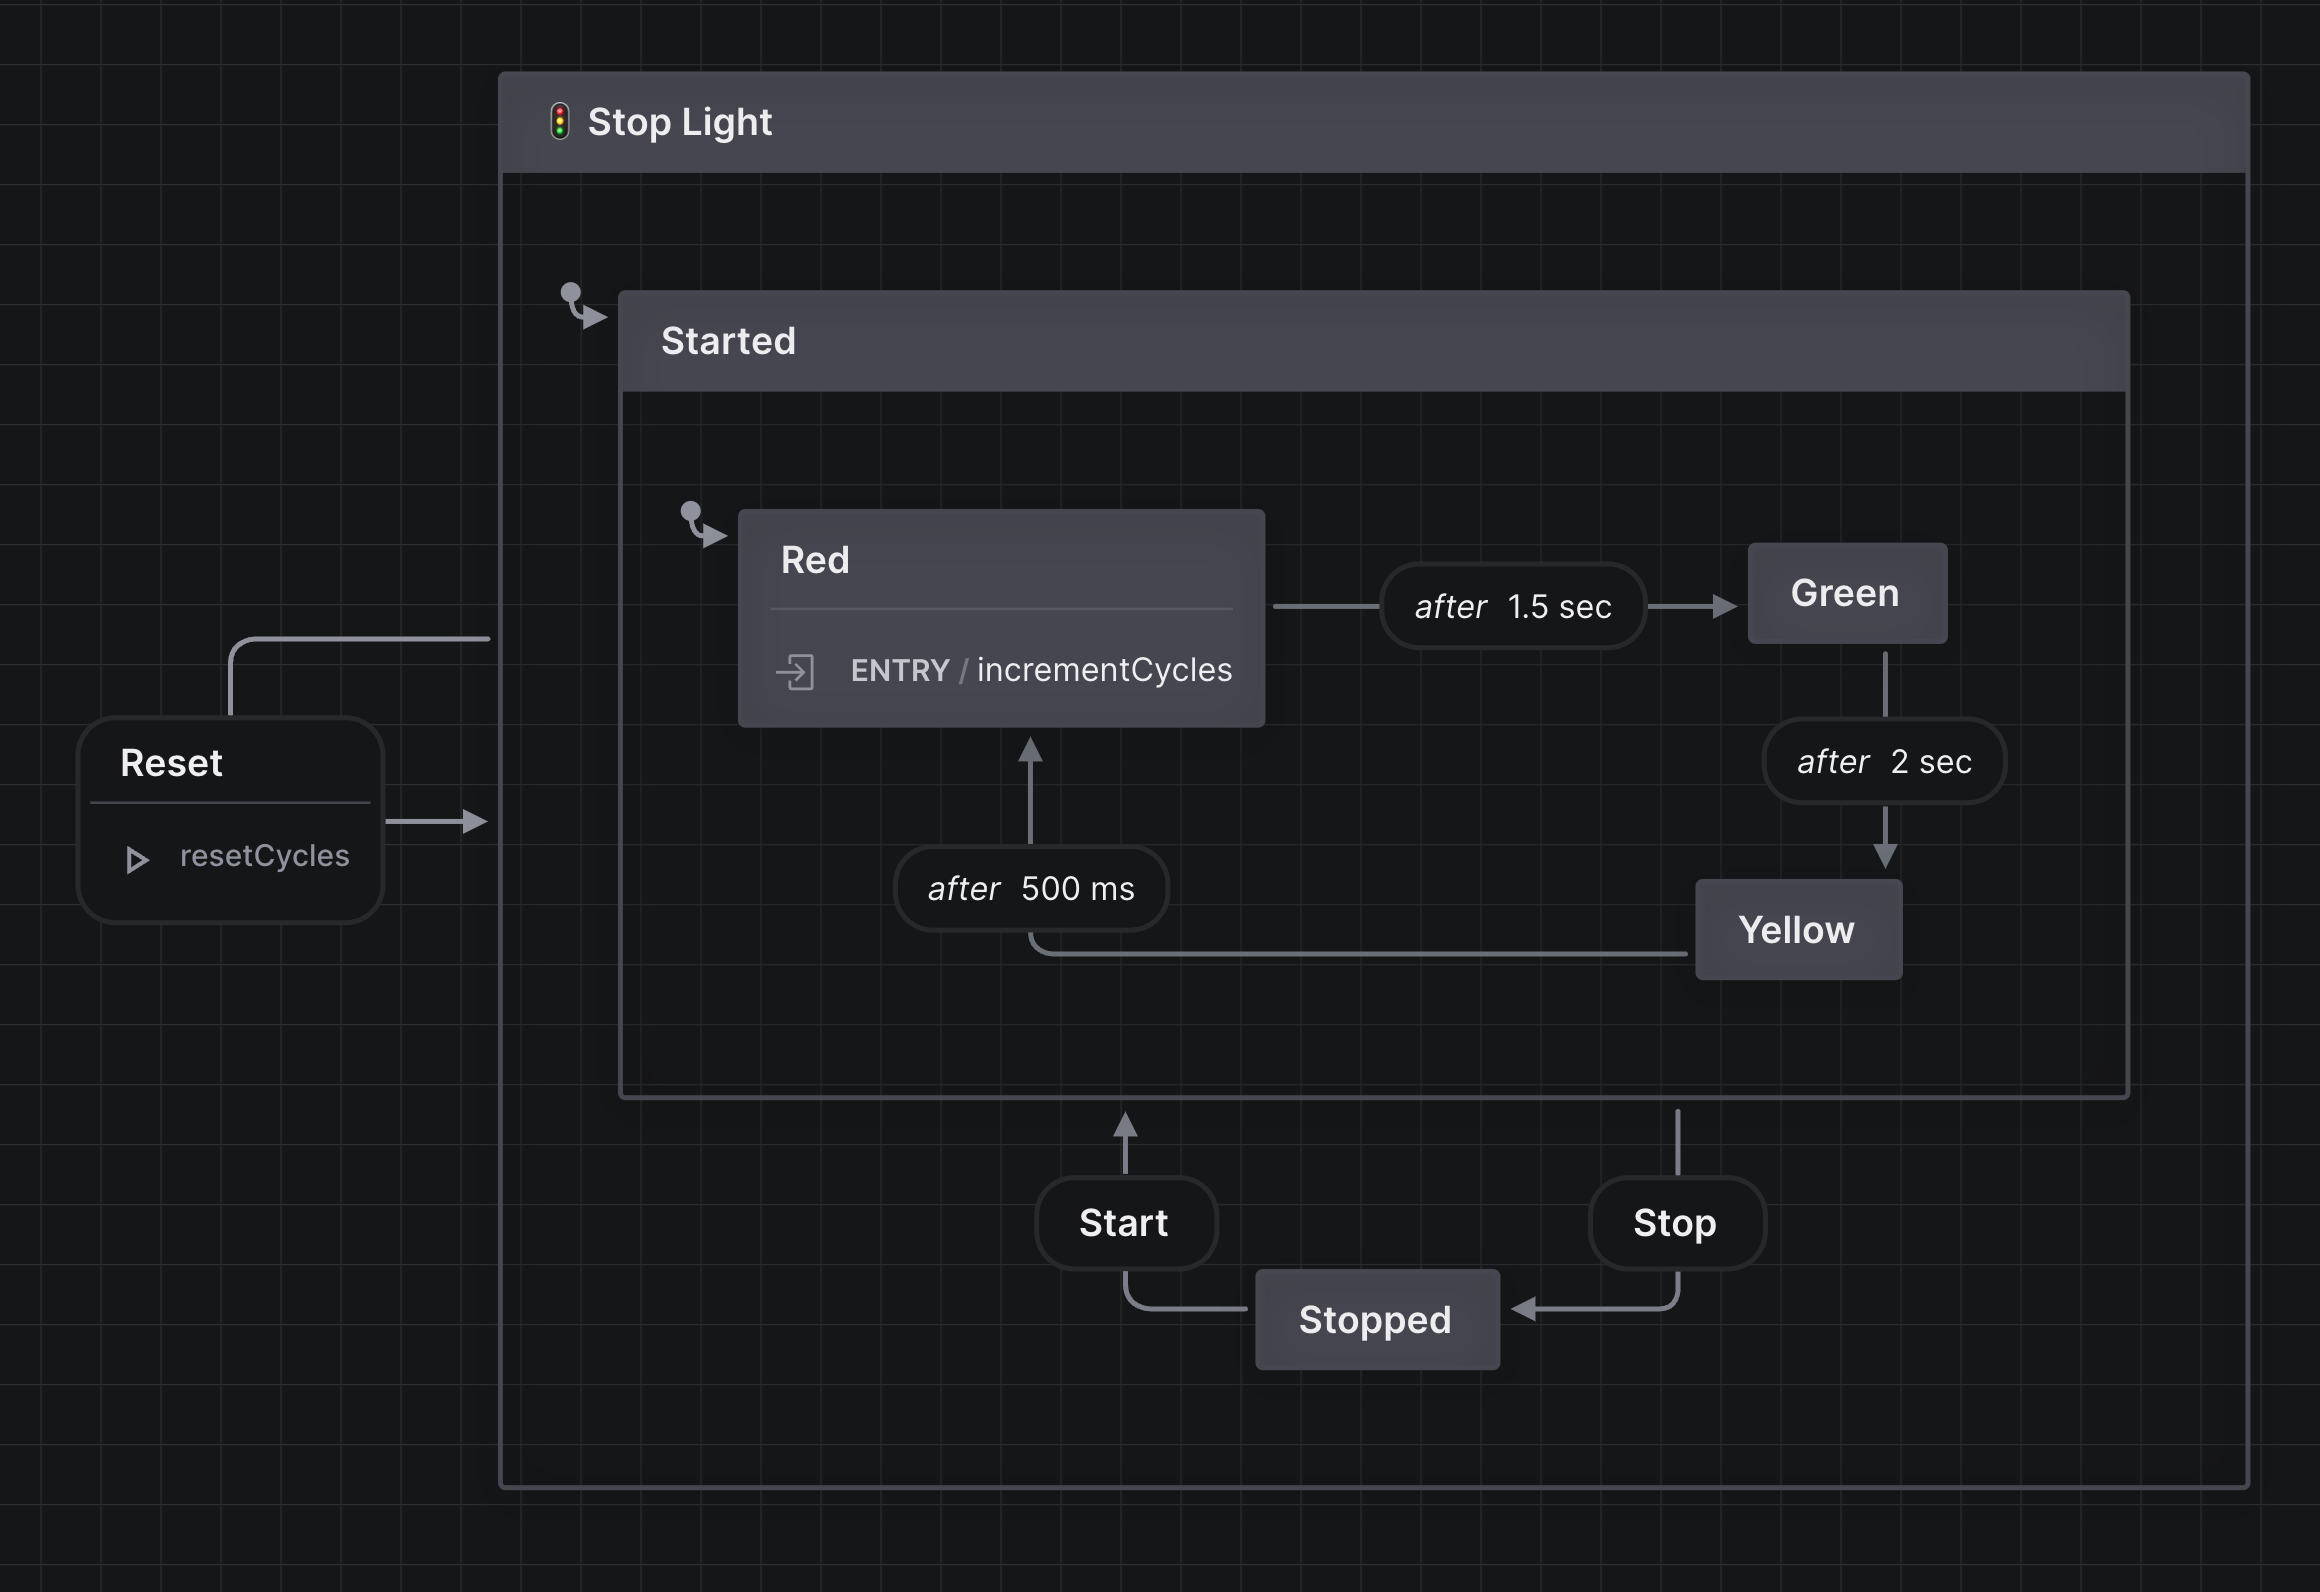
Task: Select the Red state title
Action: pos(815,560)
